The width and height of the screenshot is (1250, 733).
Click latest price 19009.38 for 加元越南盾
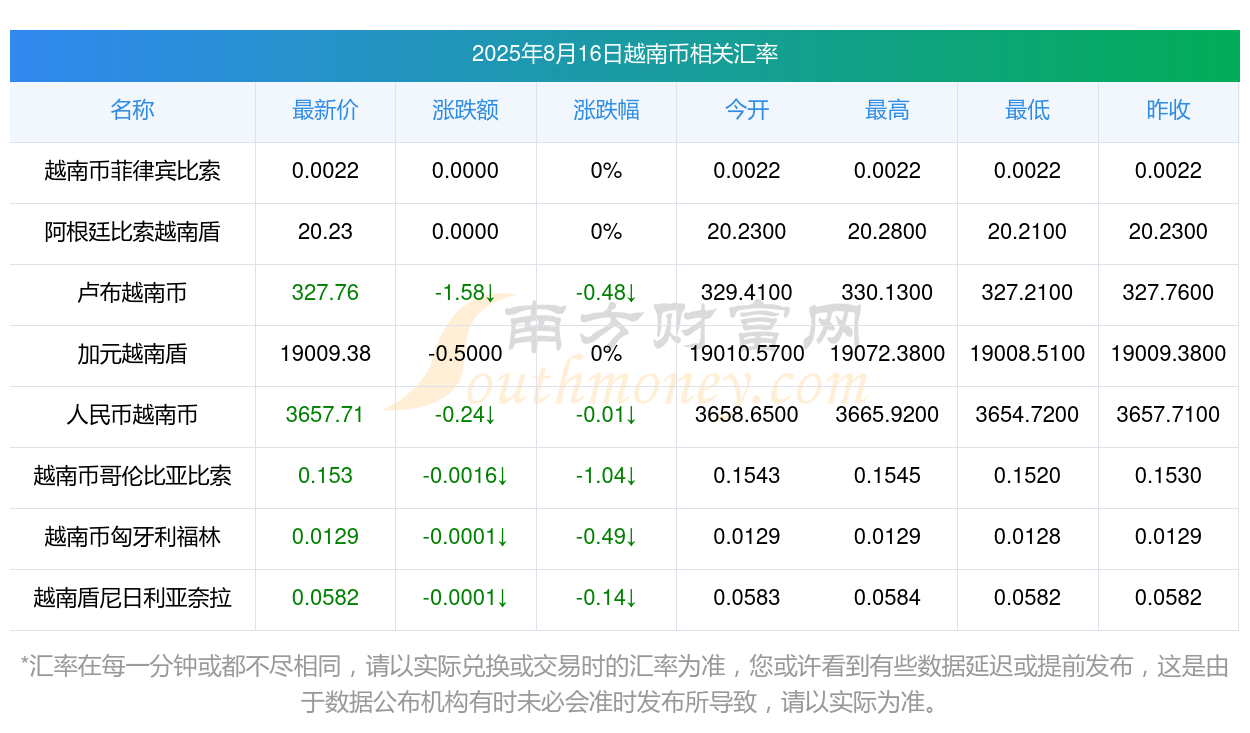tap(325, 354)
